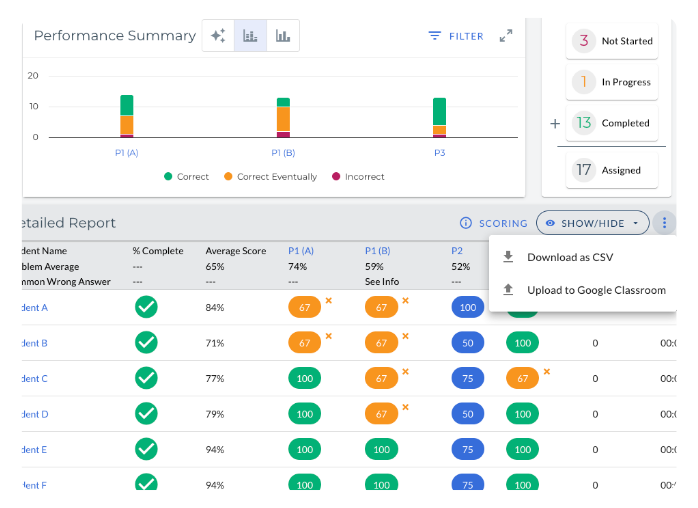Choose Upload to Google Classroom
Image resolution: width=698 pixels, height=508 pixels.
[582, 290]
